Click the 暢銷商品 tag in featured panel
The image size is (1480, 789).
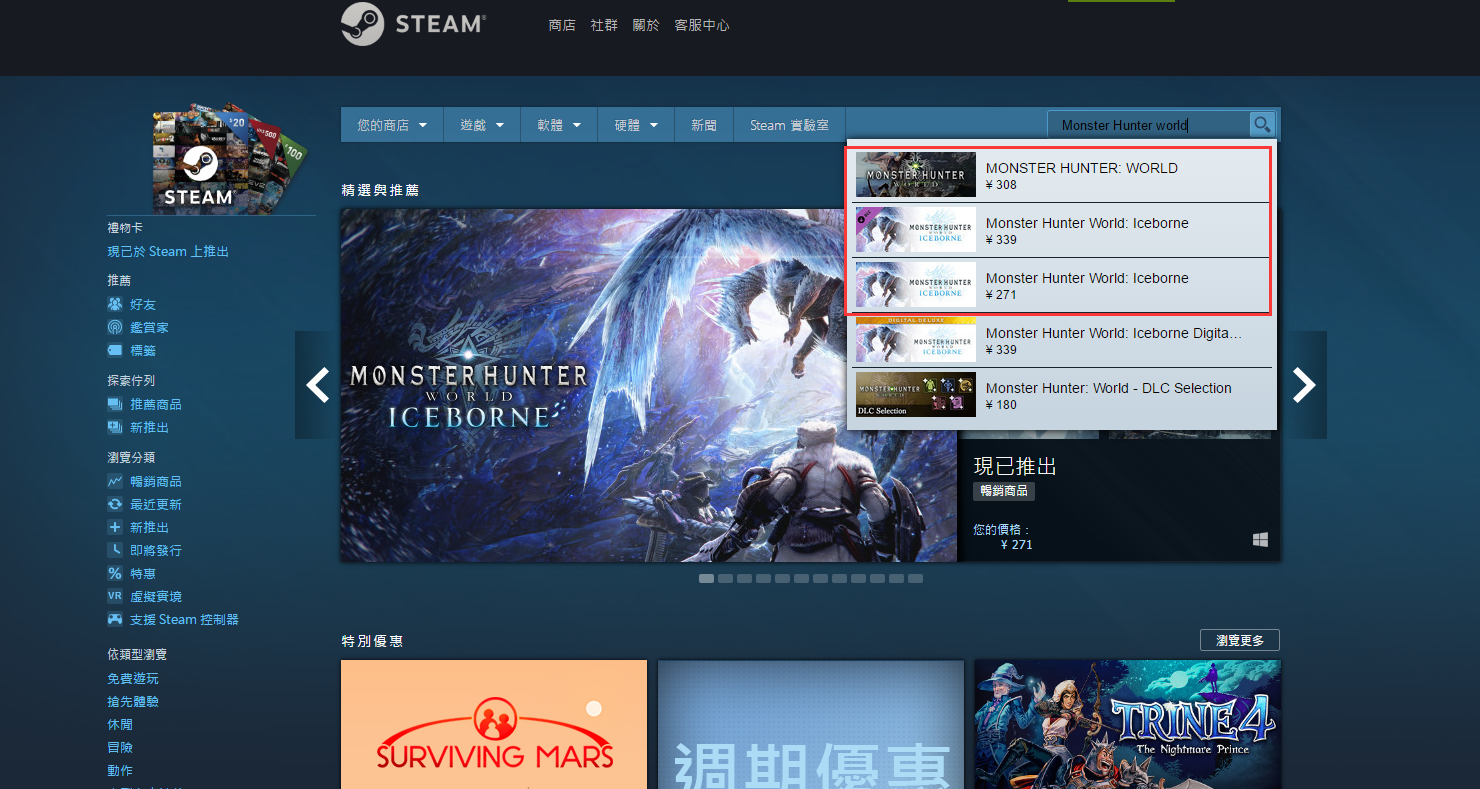1004,491
